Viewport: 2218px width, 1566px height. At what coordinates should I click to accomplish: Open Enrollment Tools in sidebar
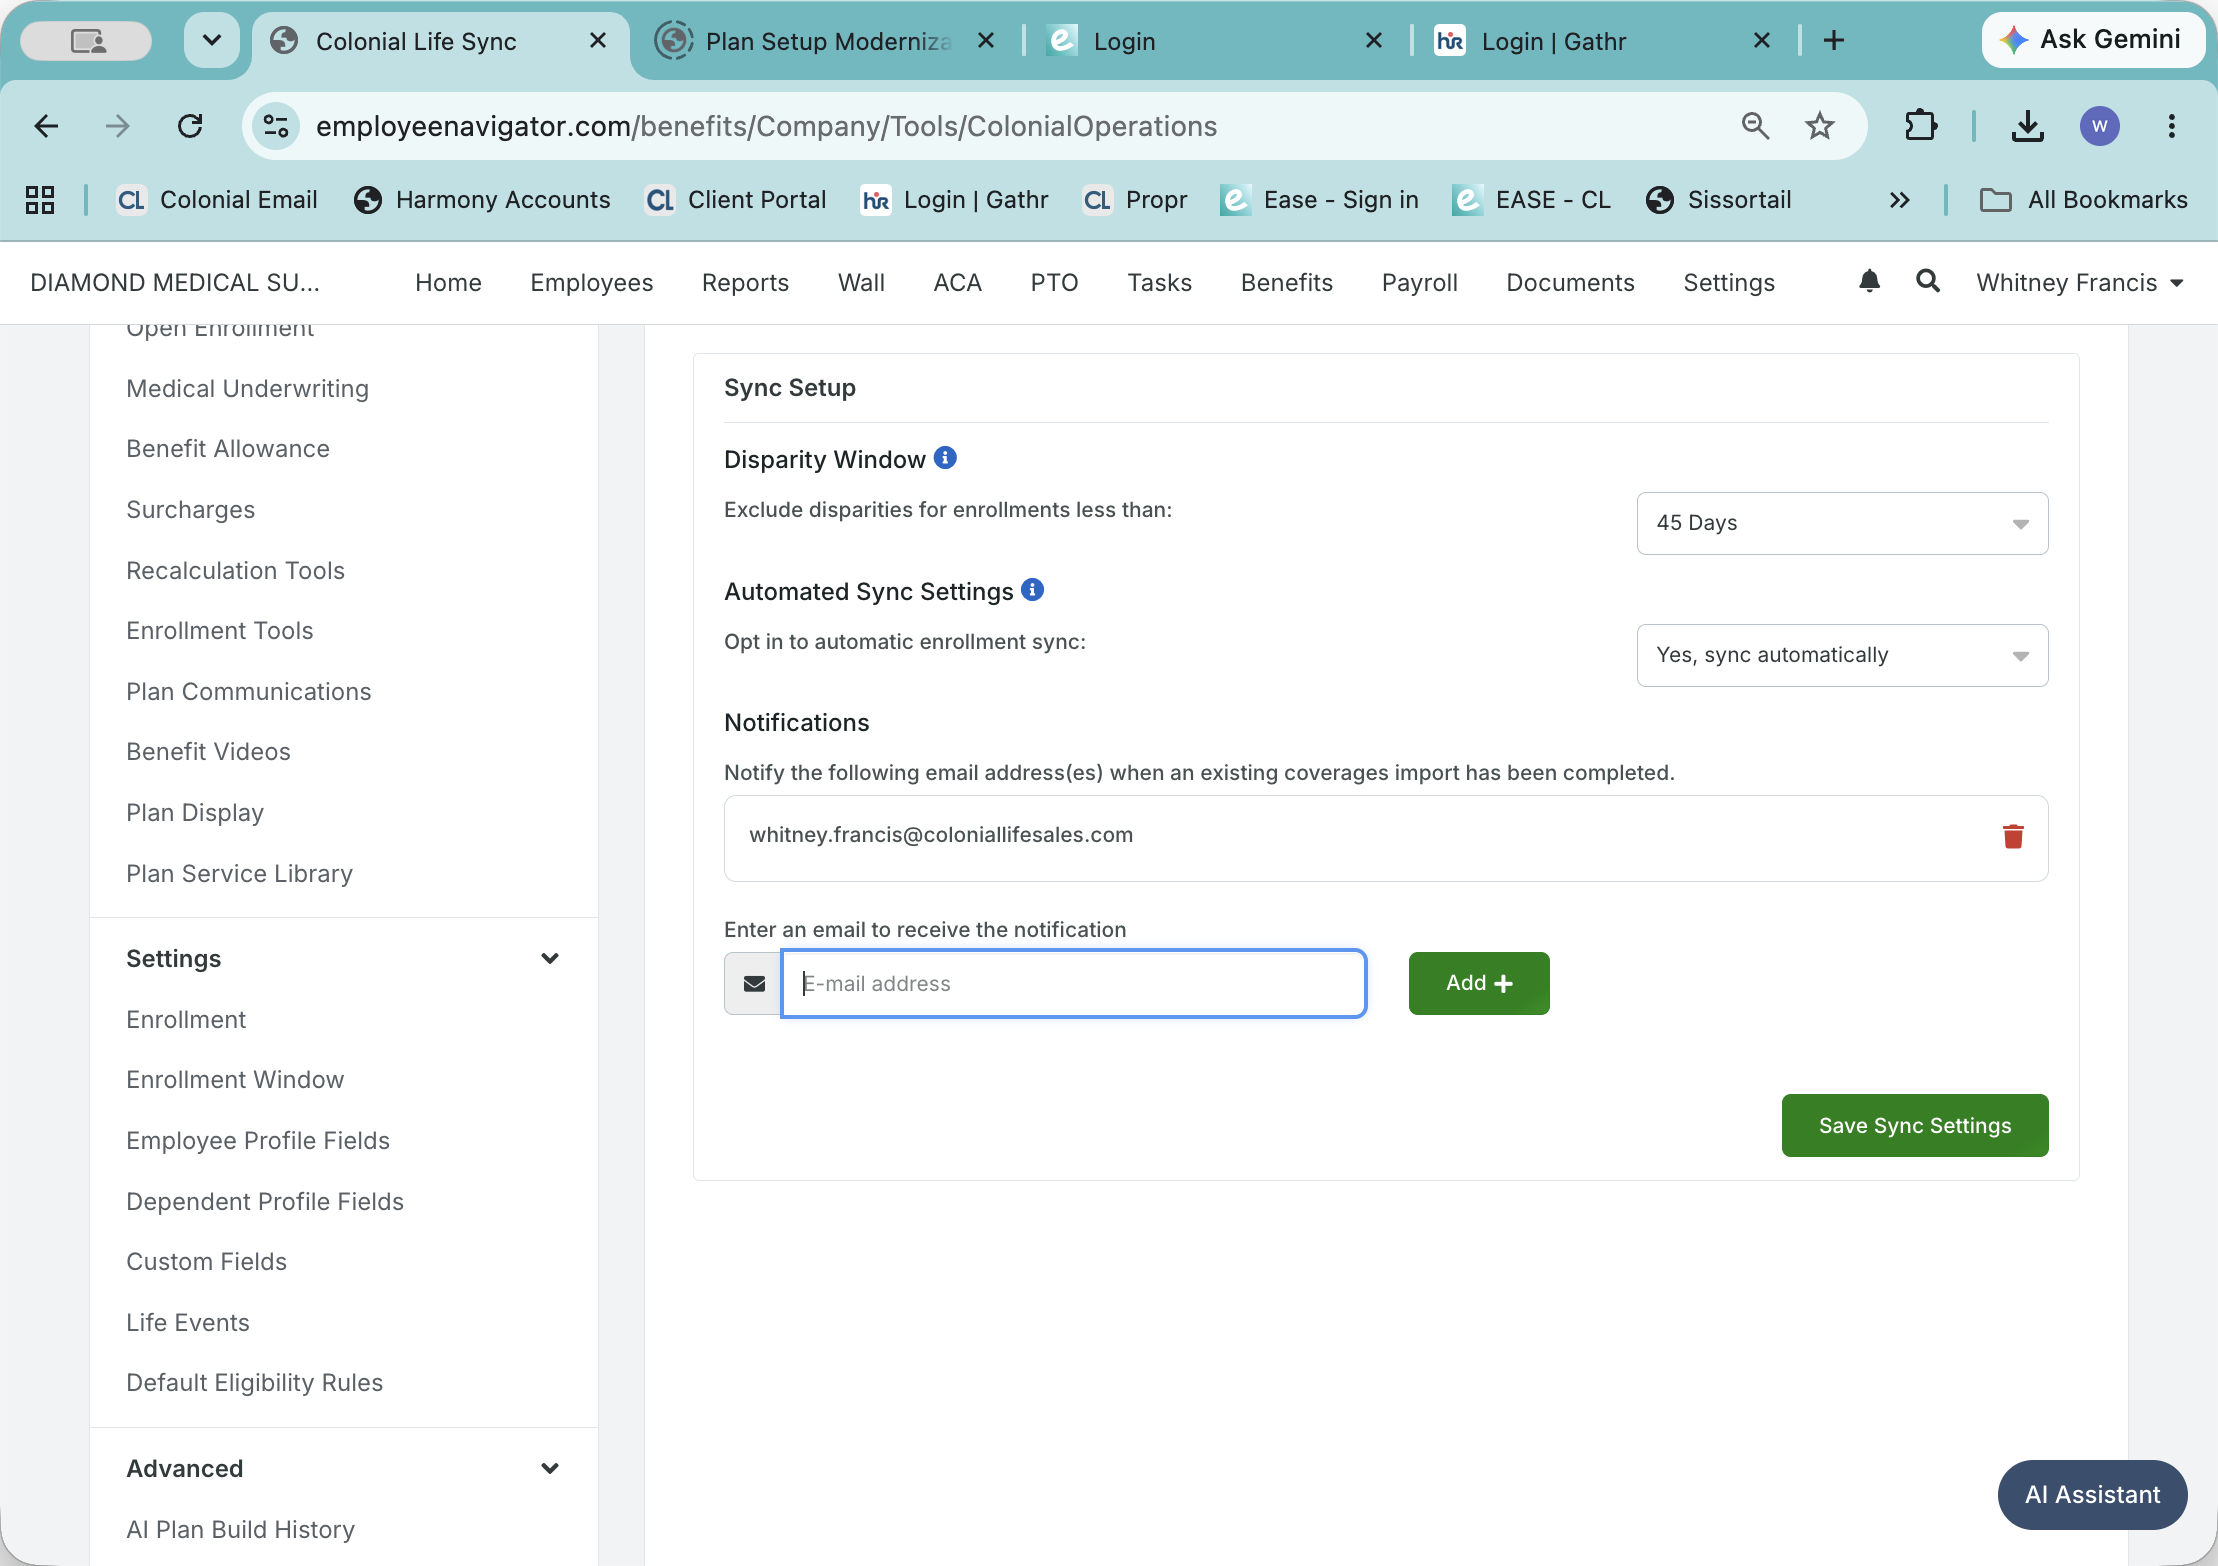(x=219, y=631)
